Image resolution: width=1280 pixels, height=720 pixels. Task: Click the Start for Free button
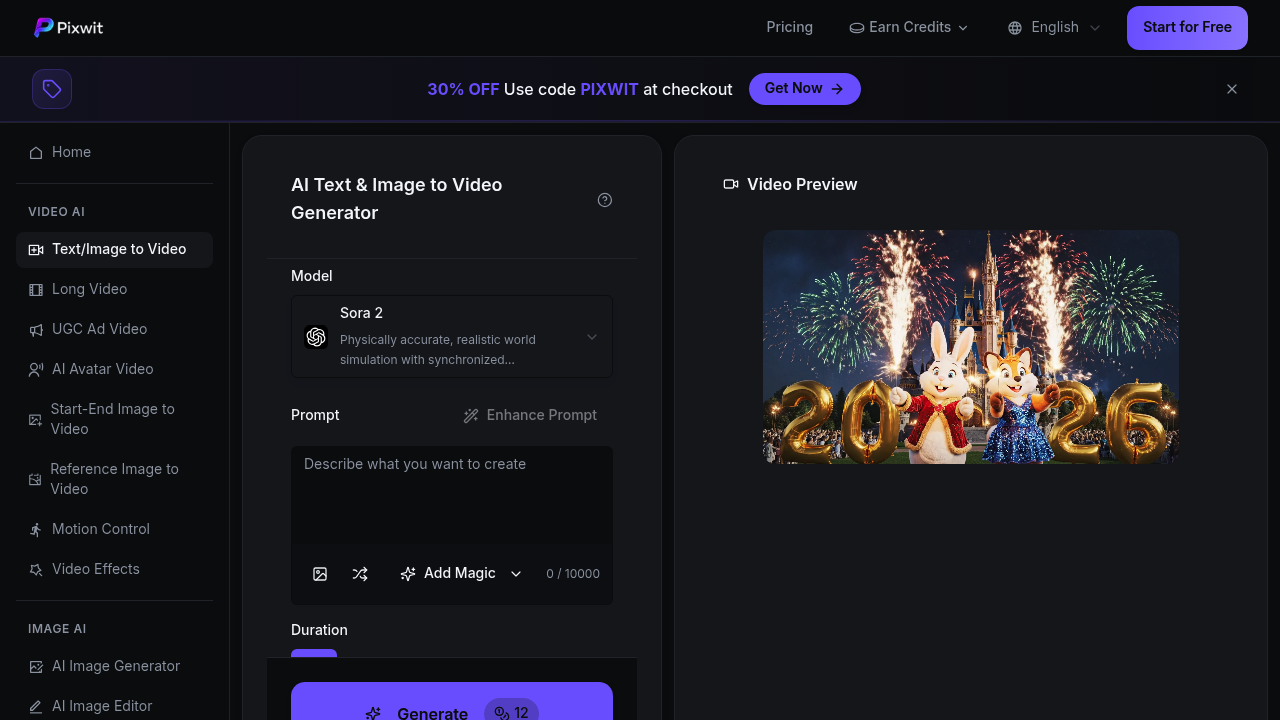(x=1187, y=27)
